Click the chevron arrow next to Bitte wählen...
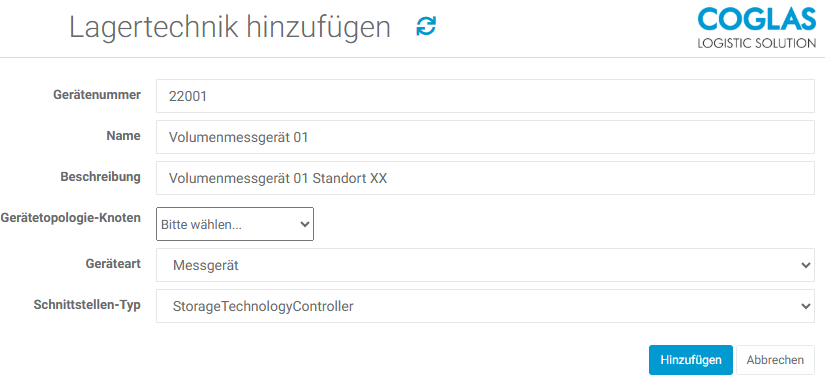Screen dimensions: 825x384 [304, 224]
